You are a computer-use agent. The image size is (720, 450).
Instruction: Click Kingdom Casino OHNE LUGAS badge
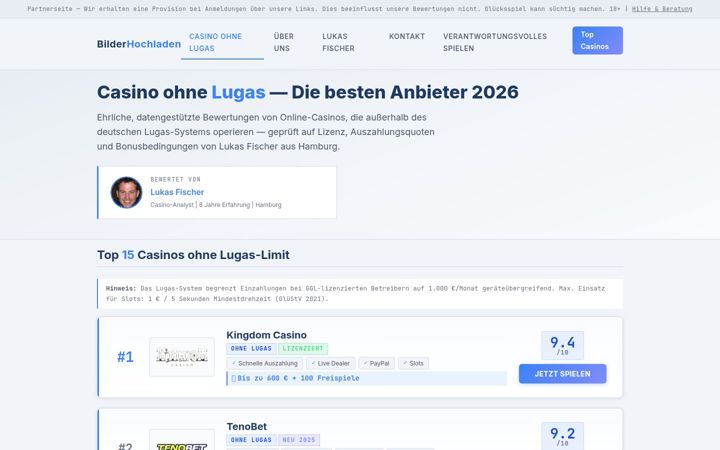click(251, 349)
